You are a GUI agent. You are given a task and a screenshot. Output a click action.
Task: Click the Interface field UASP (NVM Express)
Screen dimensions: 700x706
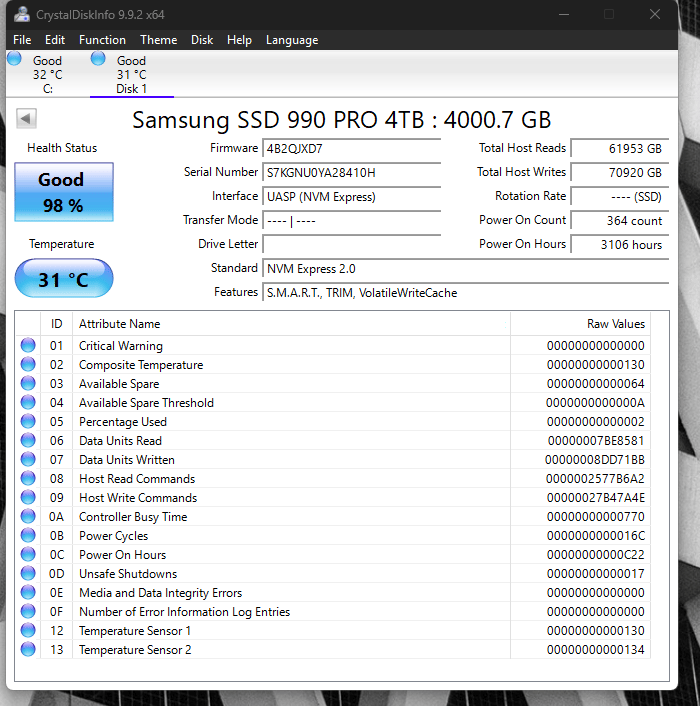pos(352,197)
